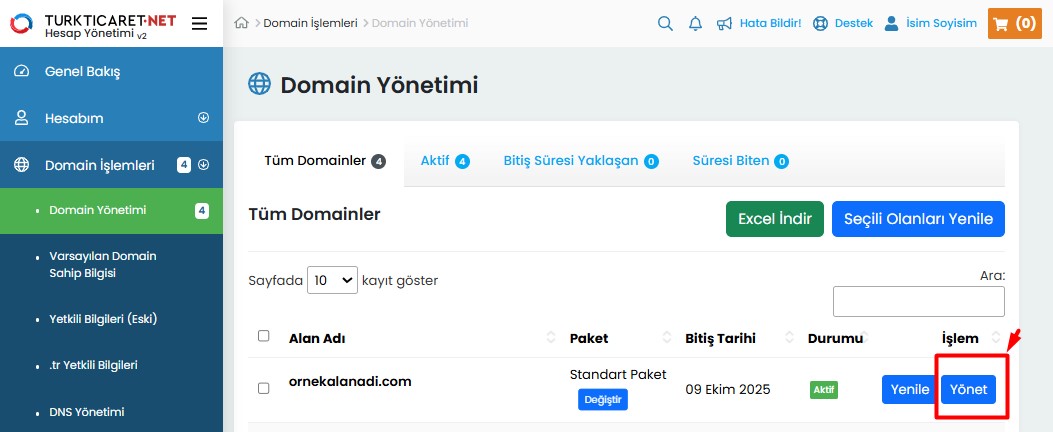Click the megaphone Hata Bildir icon
Screen dimensions: 1053x432
(726, 23)
